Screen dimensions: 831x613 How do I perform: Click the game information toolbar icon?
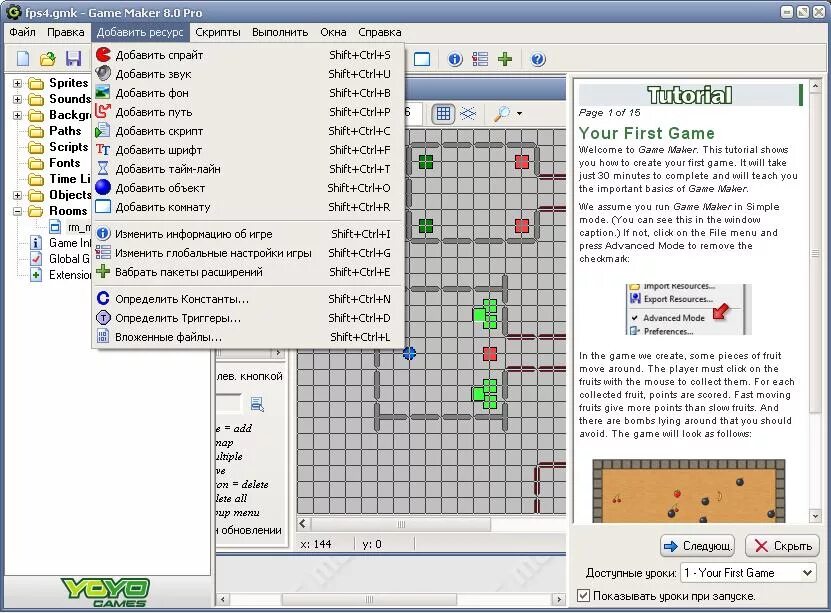click(x=455, y=59)
